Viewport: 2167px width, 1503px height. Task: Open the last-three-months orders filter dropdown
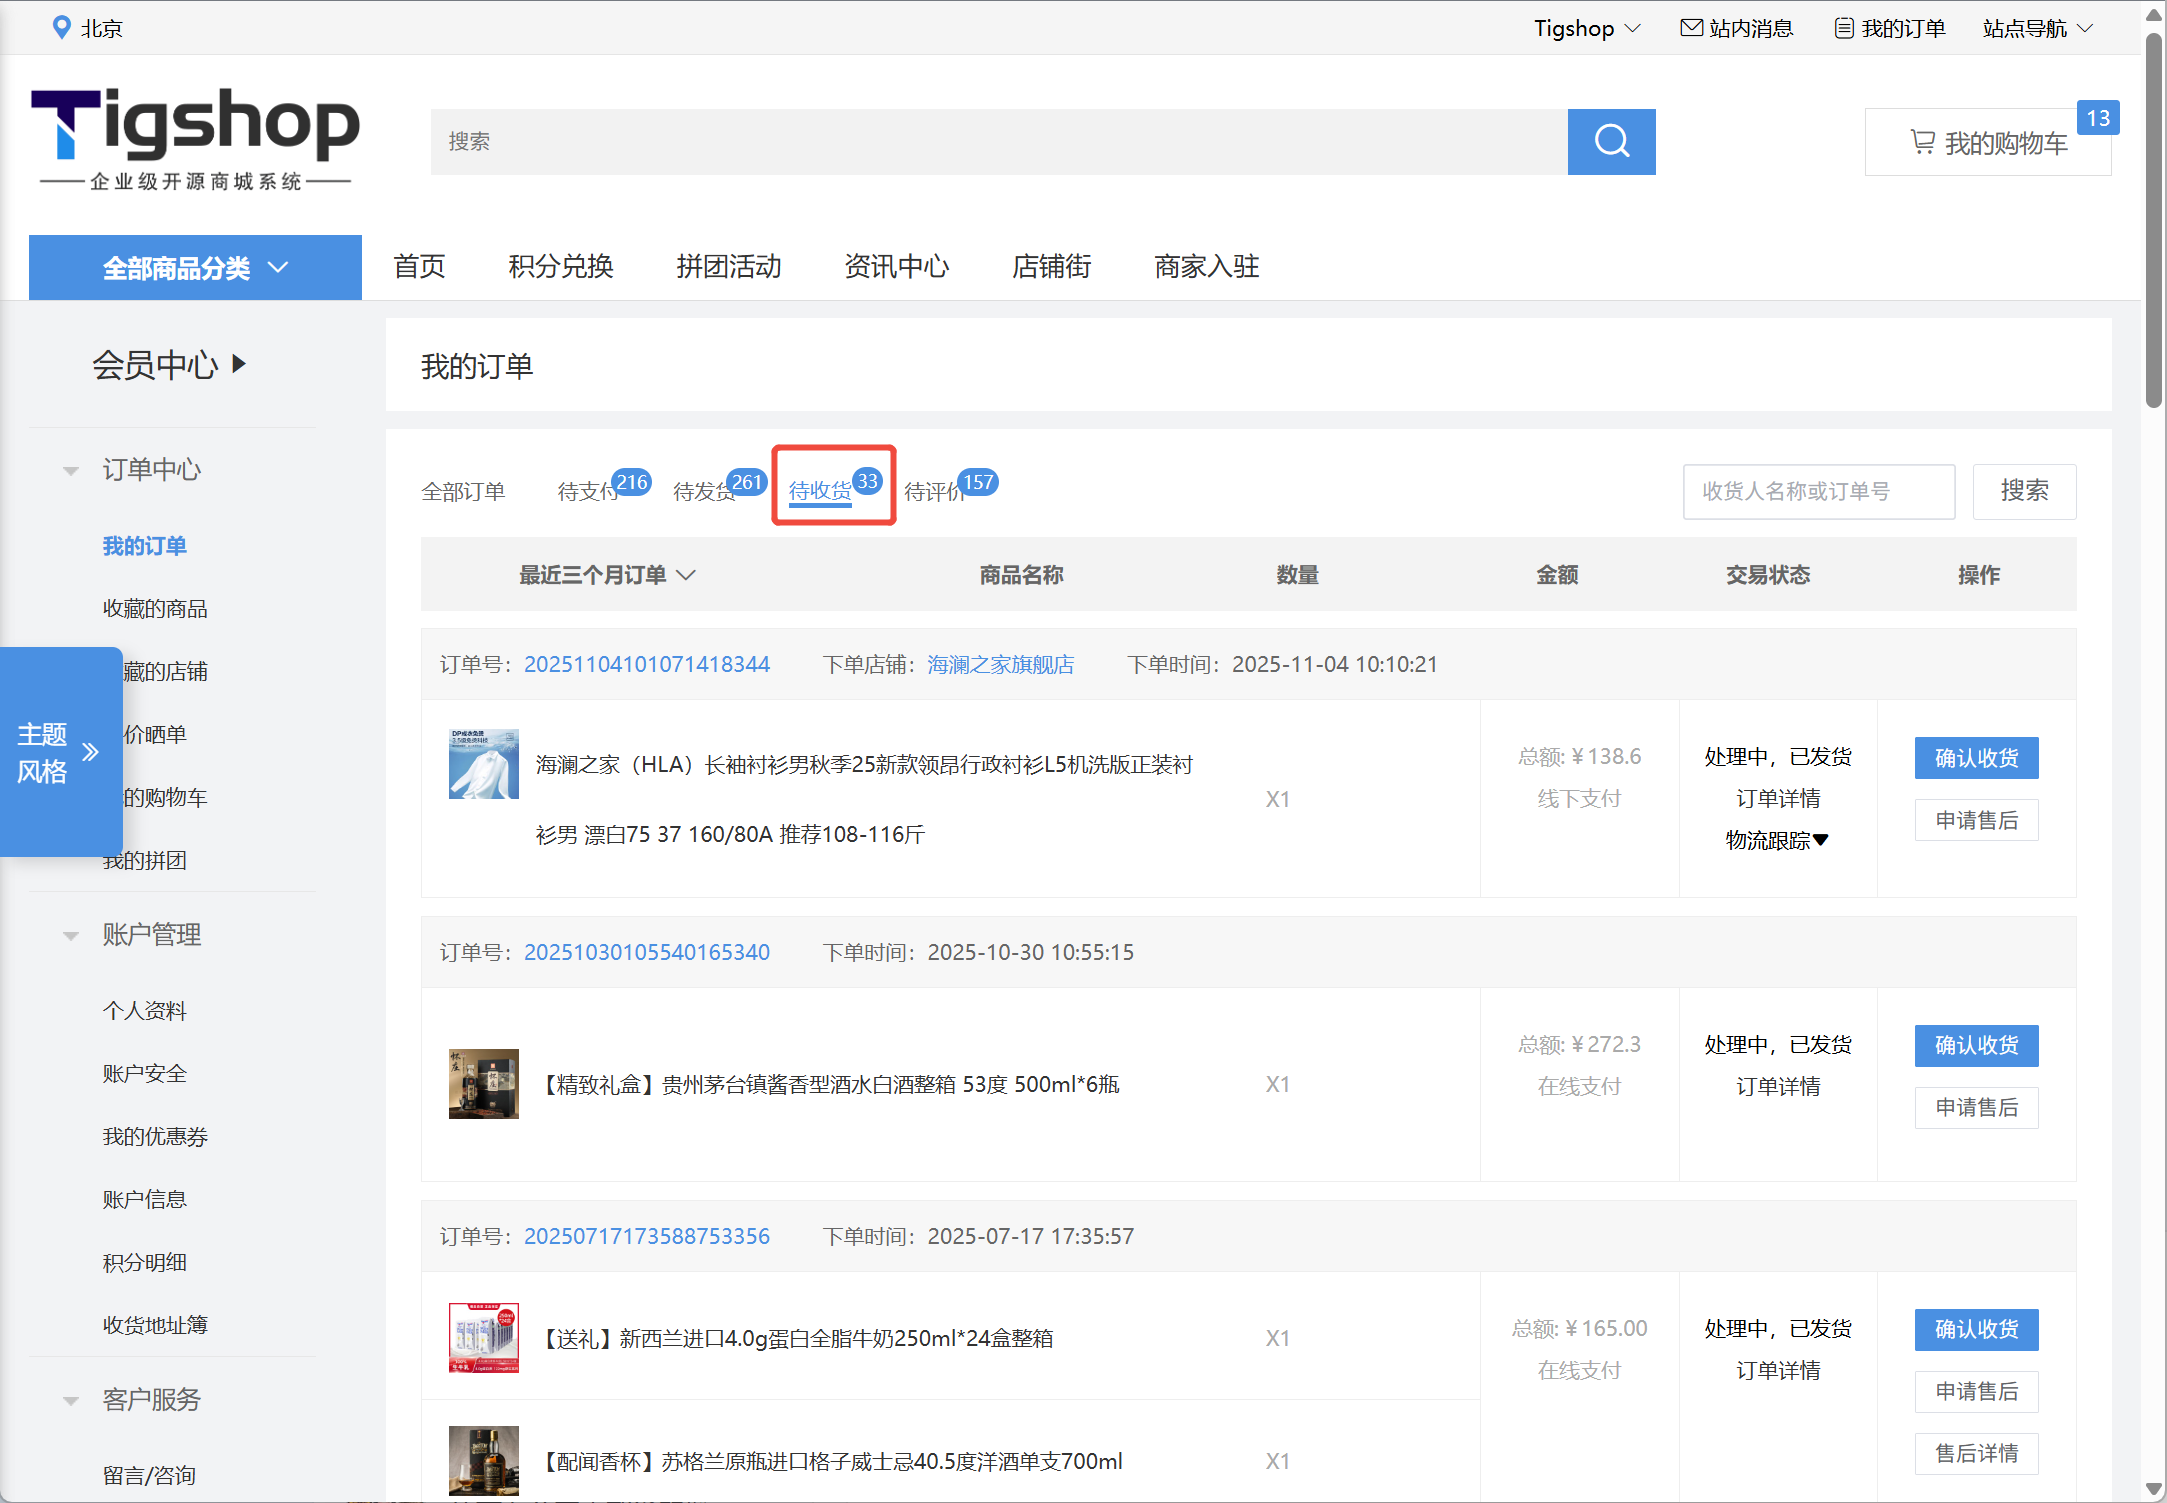[606, 575]
